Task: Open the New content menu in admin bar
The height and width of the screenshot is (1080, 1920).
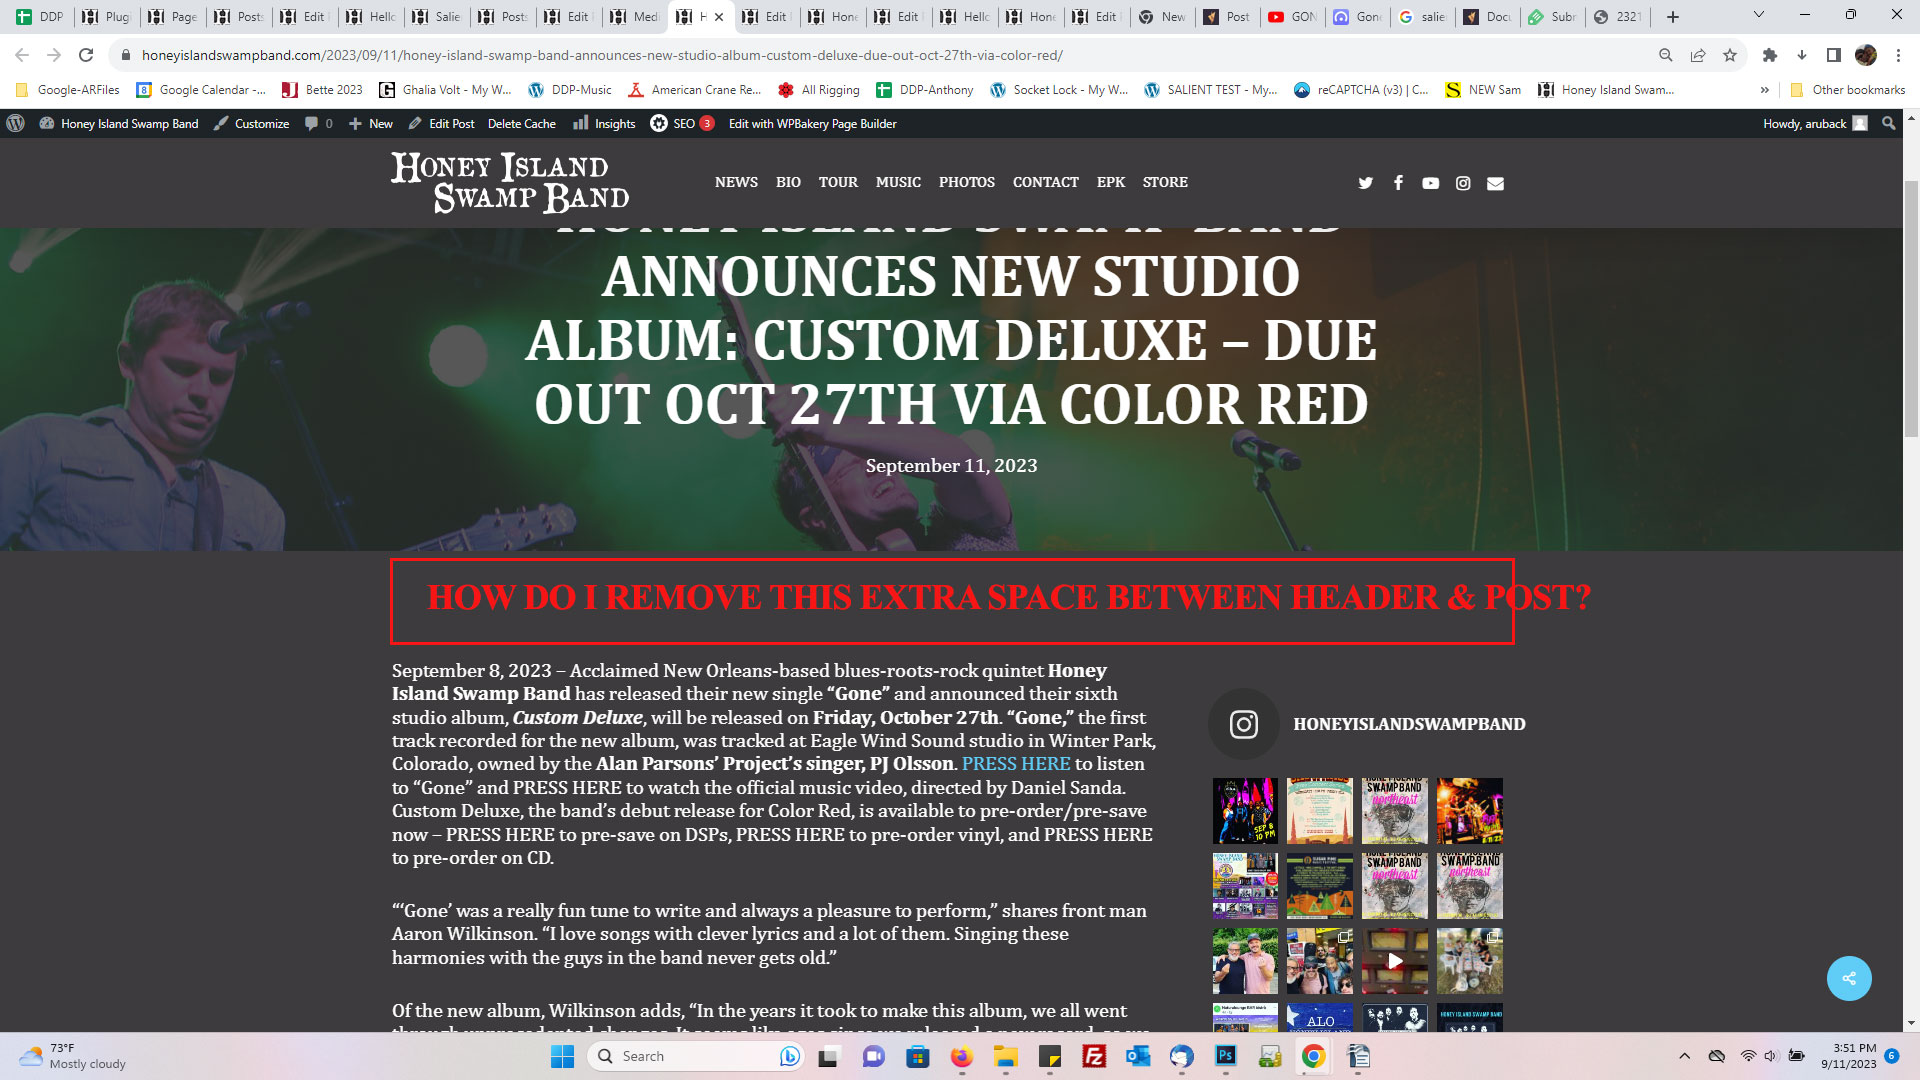Action: click(370, 123)
